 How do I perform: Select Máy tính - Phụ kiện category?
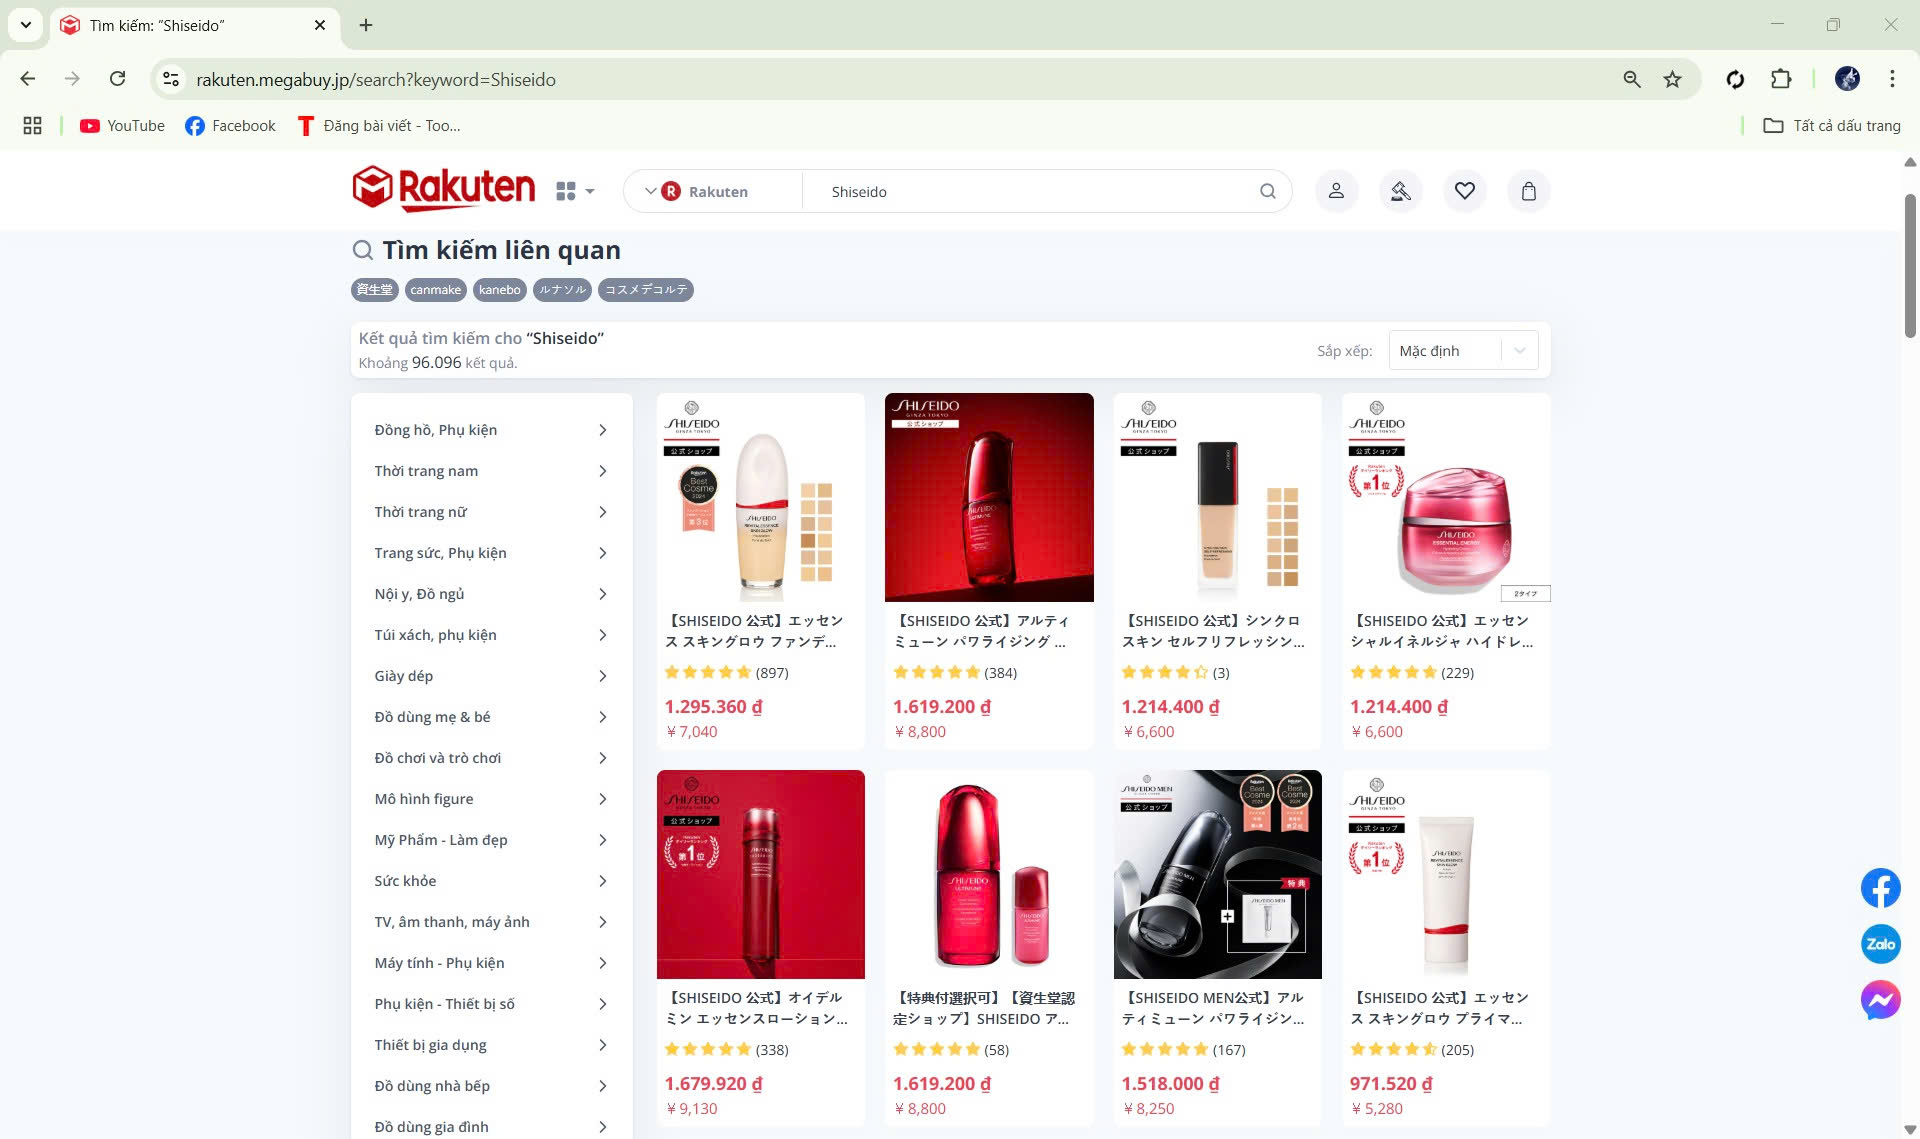(491, 963)
